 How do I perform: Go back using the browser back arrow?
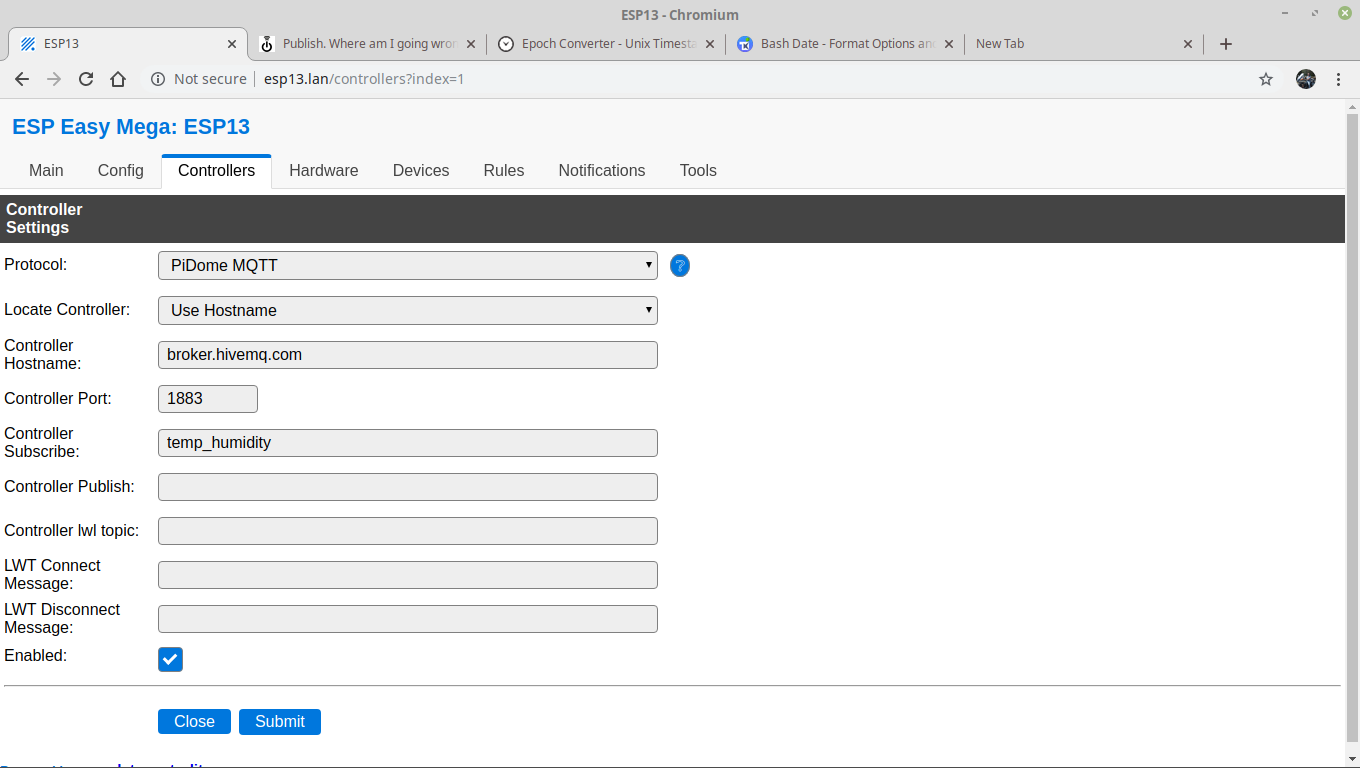22,79
